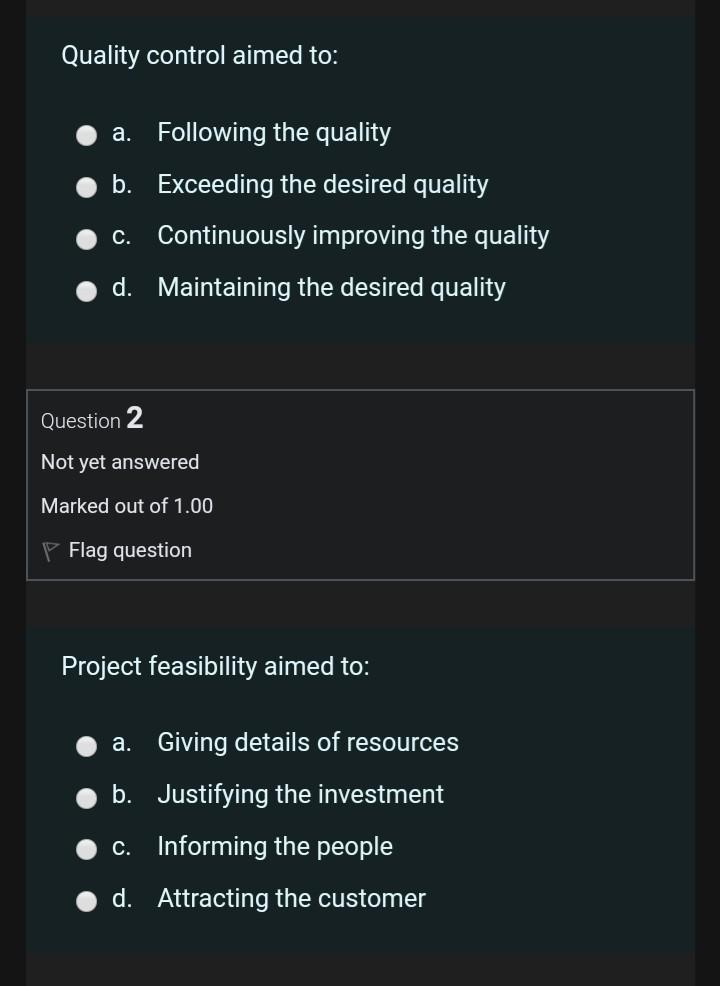720x986 pixels.
Task: Select radio button for 'Following the quality'
Action: 89,135
